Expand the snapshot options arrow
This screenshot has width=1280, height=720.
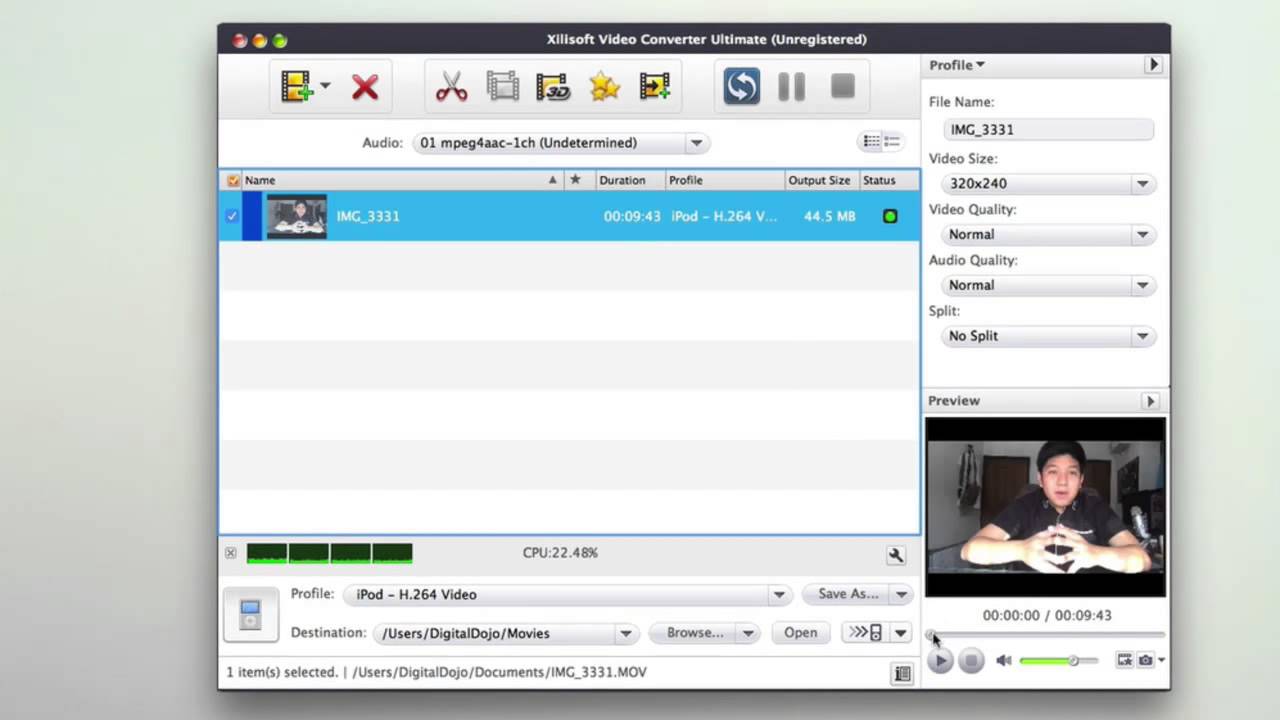pos(1160,660)
